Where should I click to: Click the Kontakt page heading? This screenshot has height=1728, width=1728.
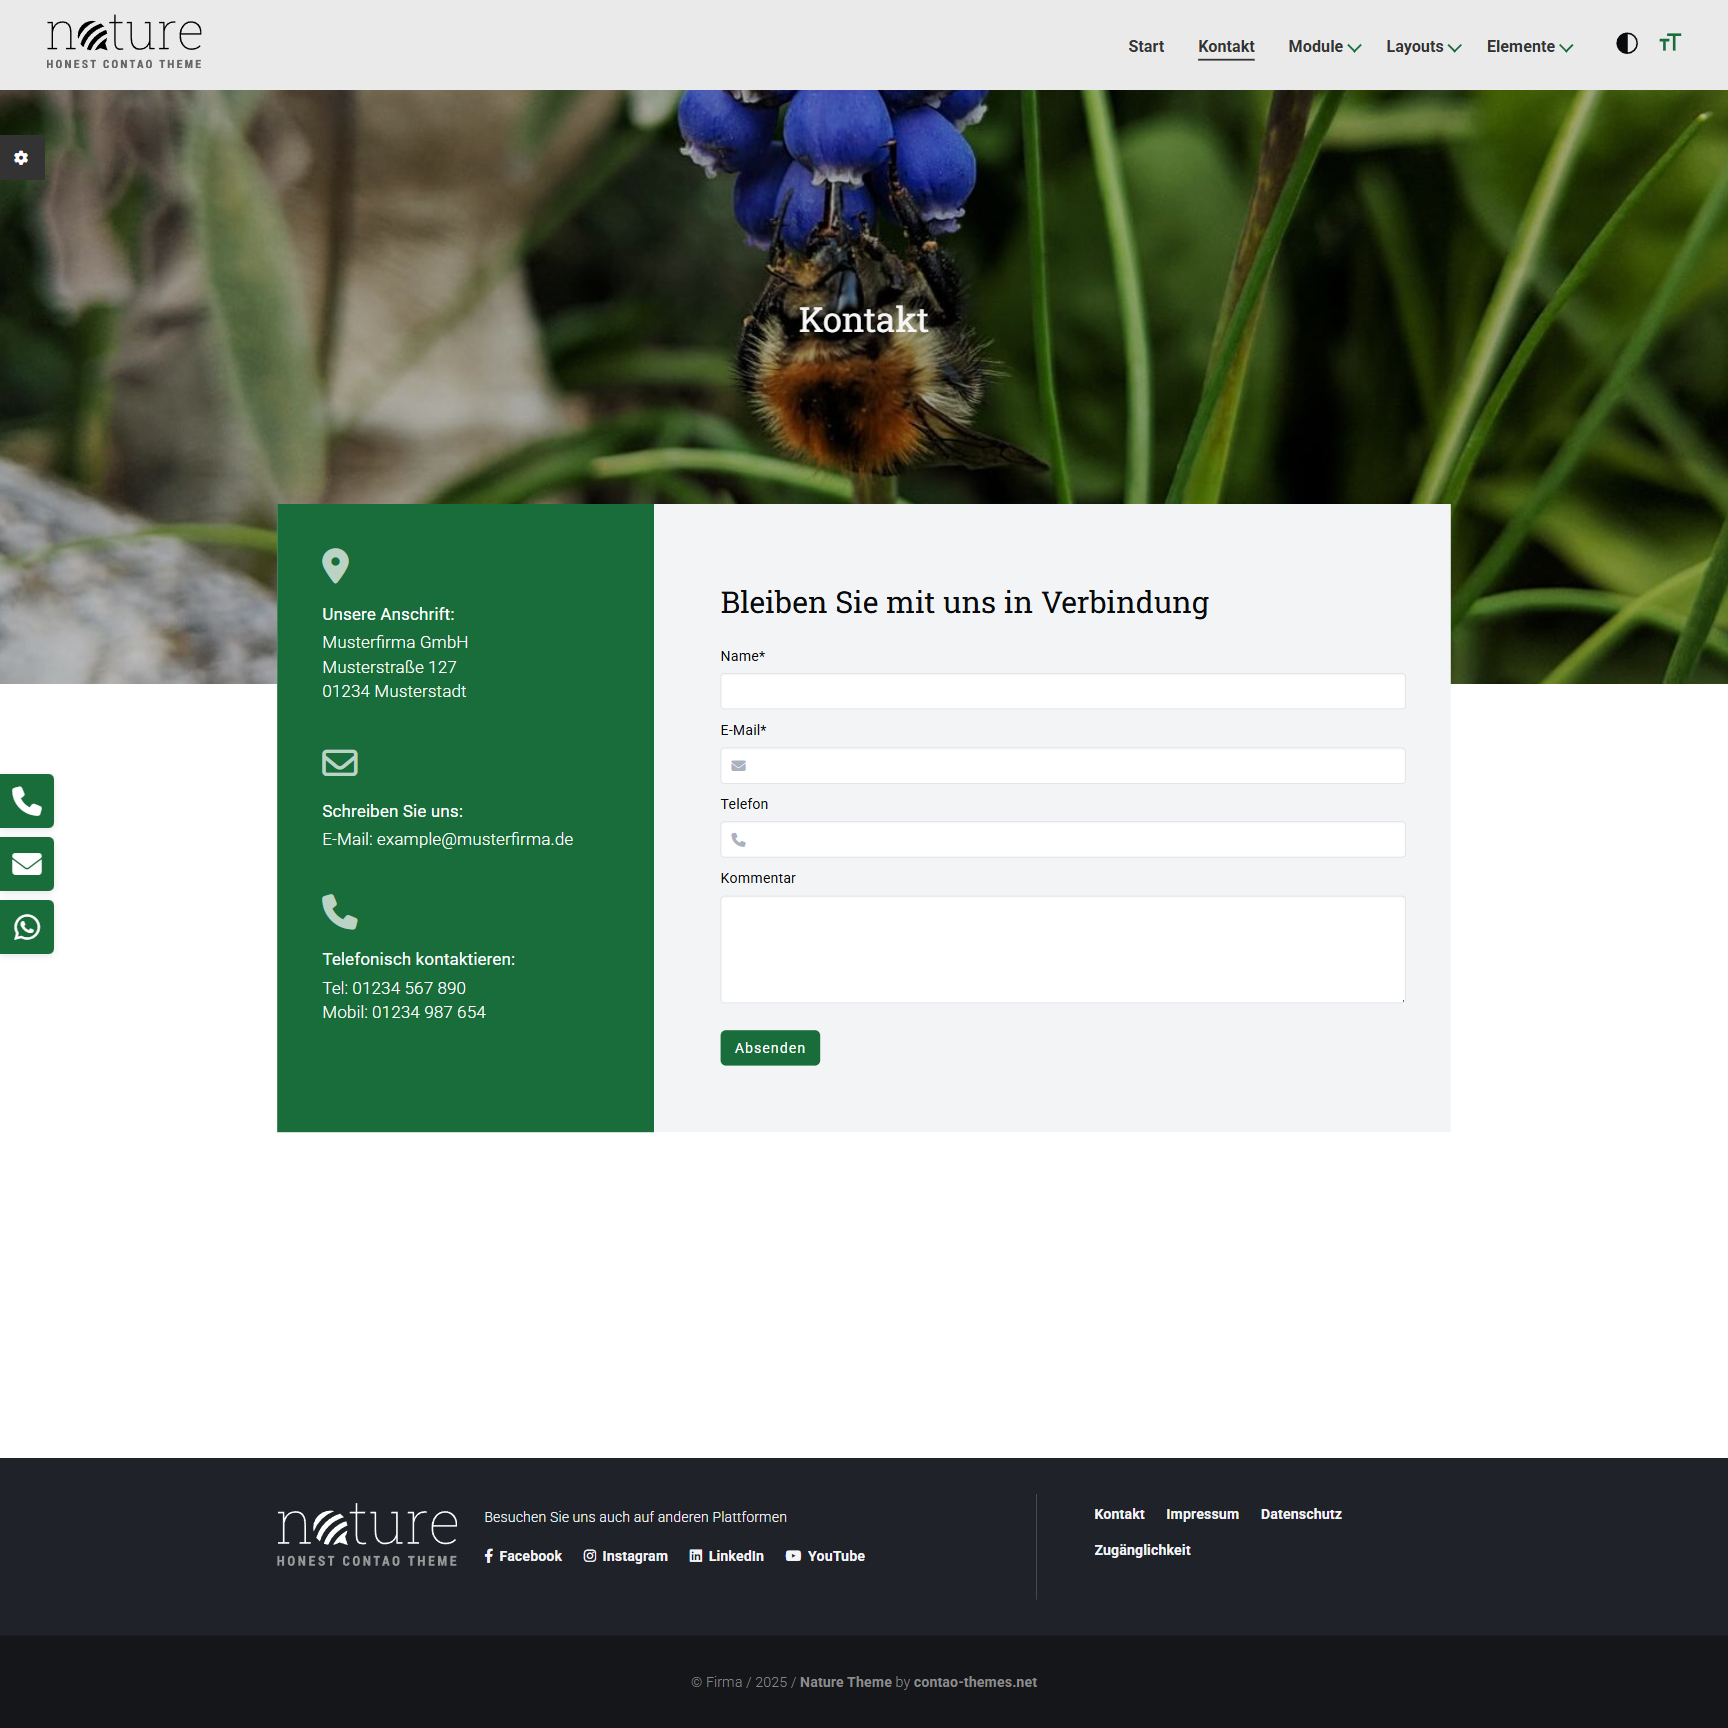863,320
